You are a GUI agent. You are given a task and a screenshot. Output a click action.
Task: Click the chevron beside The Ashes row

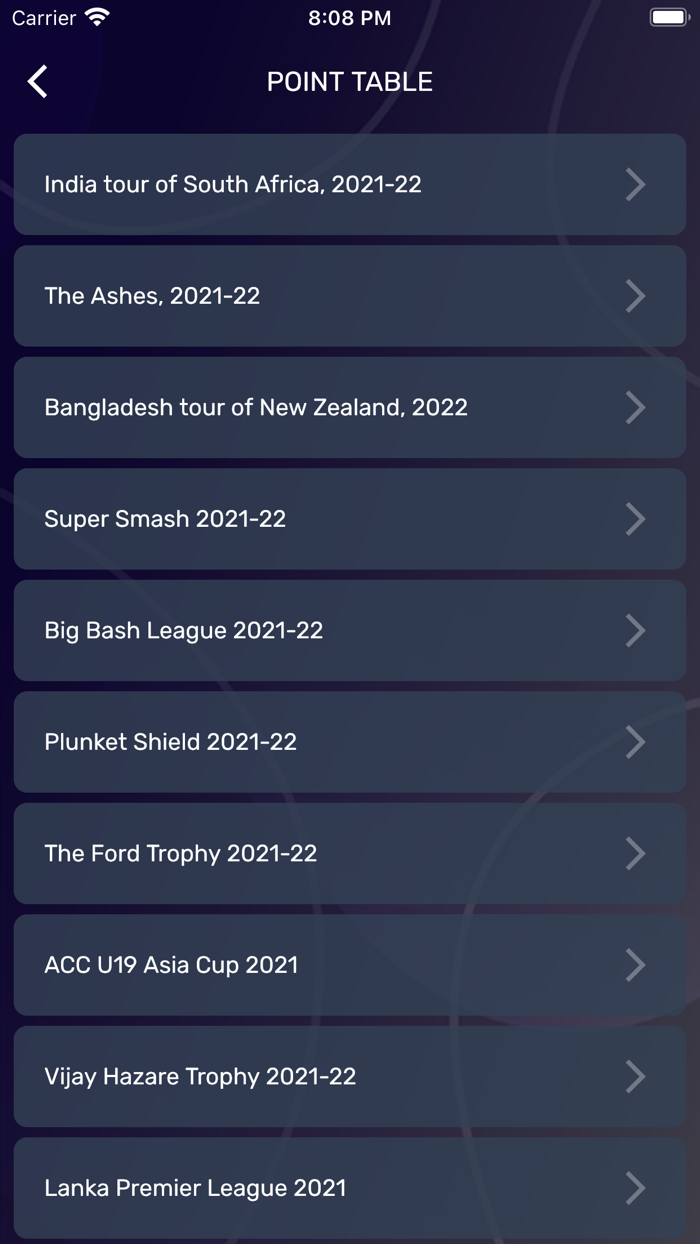[636, 296]
